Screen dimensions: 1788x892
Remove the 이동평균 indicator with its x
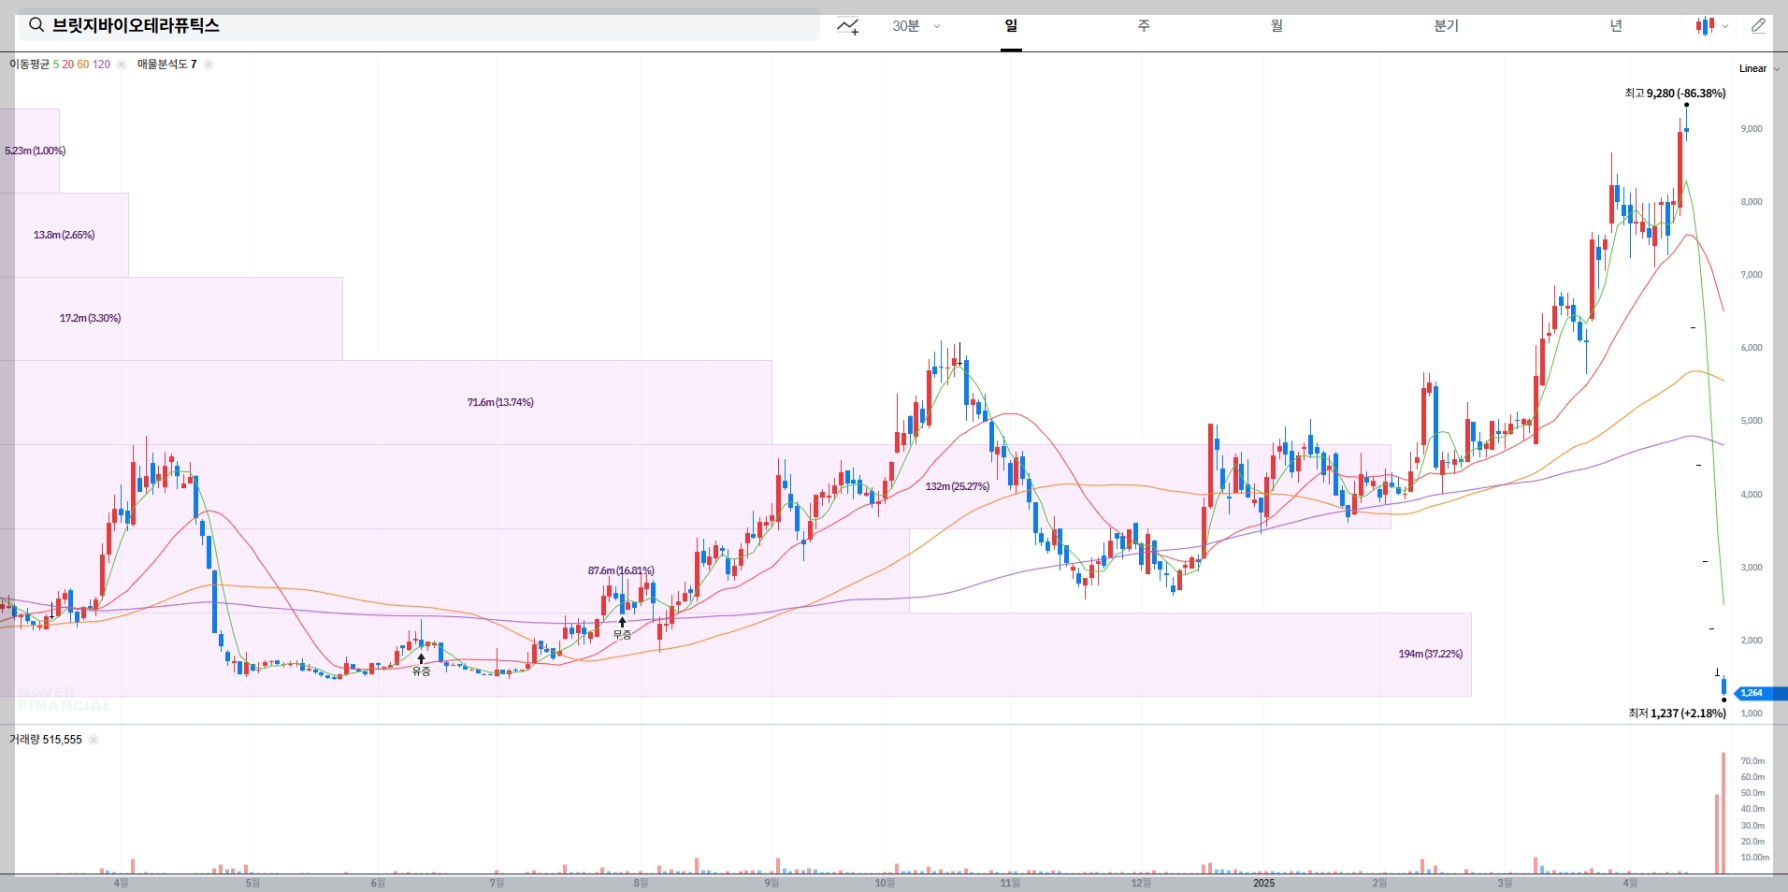(x=121, y=64)
